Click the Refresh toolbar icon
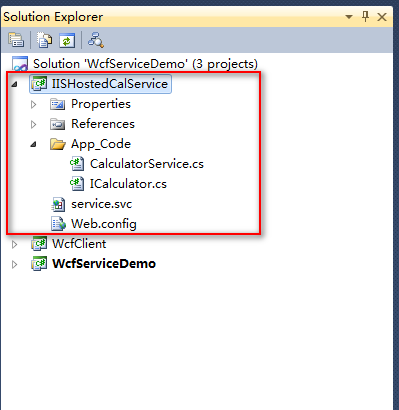 point(67,40)
